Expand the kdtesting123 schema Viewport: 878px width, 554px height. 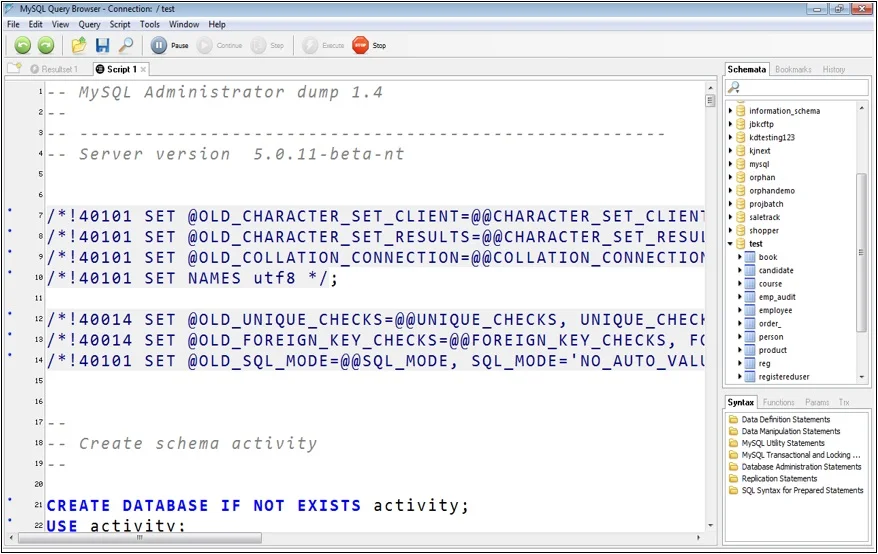pos(730,137)
